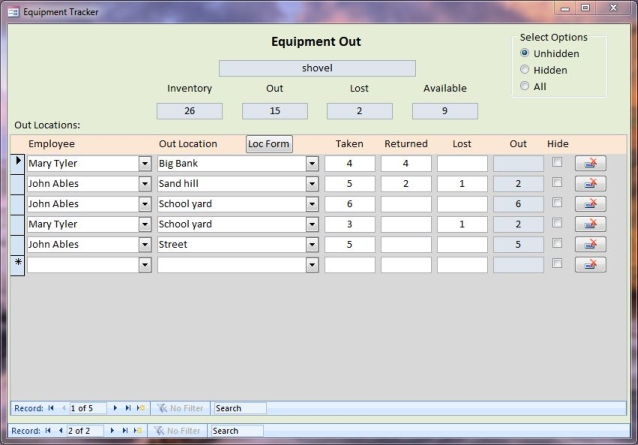Jump to last record in the '2 of 2' navigator
638x445 pixels.
pos(125,430)
